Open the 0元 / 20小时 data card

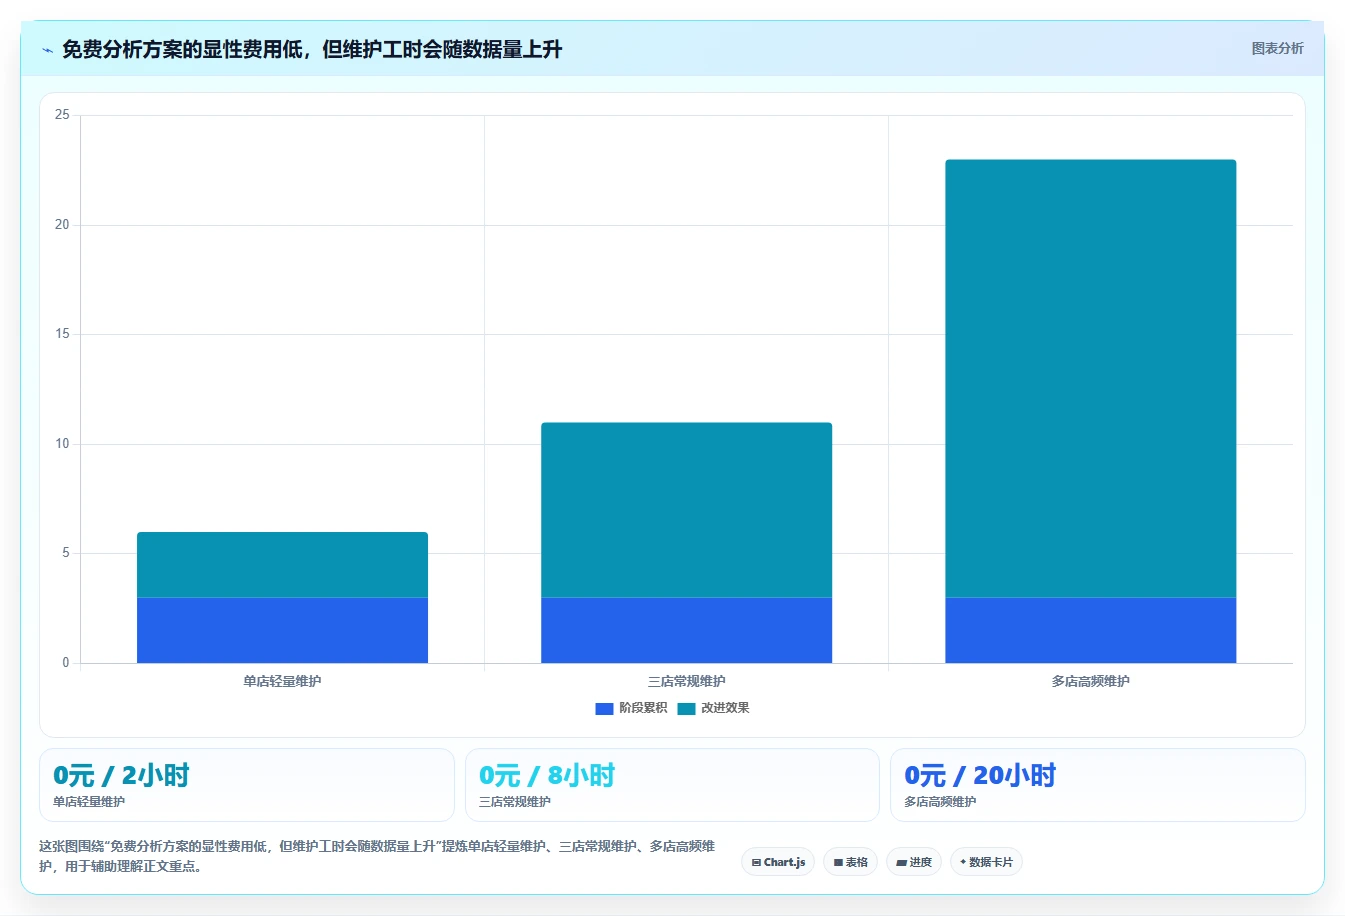[1098, 785]
